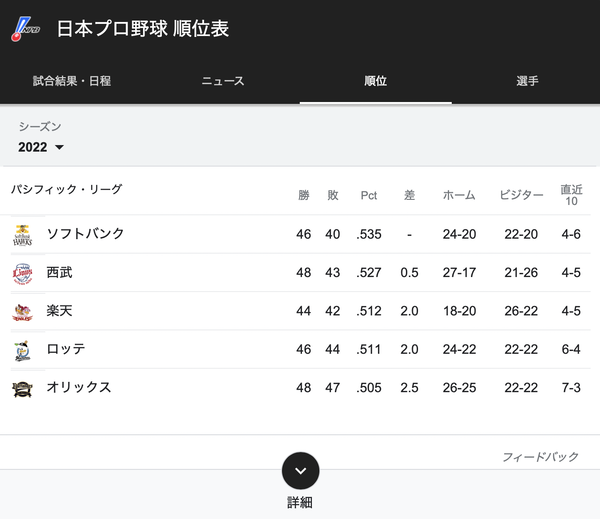Open the ソフトバンク team name link
600x519 pixels.
point(85,233)
